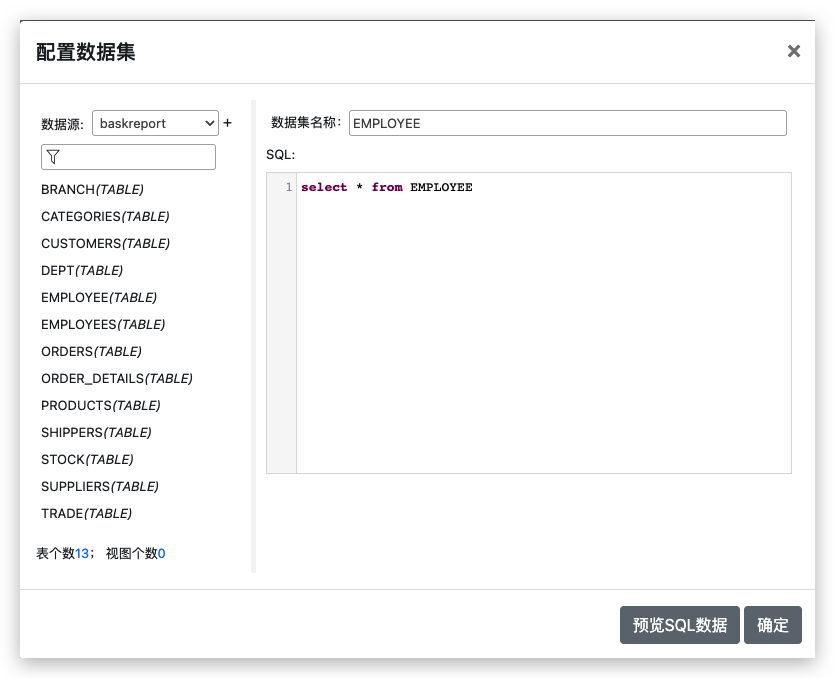Select PRODUCTS(TABLE) from the table list

pyautogui.click(x=101, y=405)
